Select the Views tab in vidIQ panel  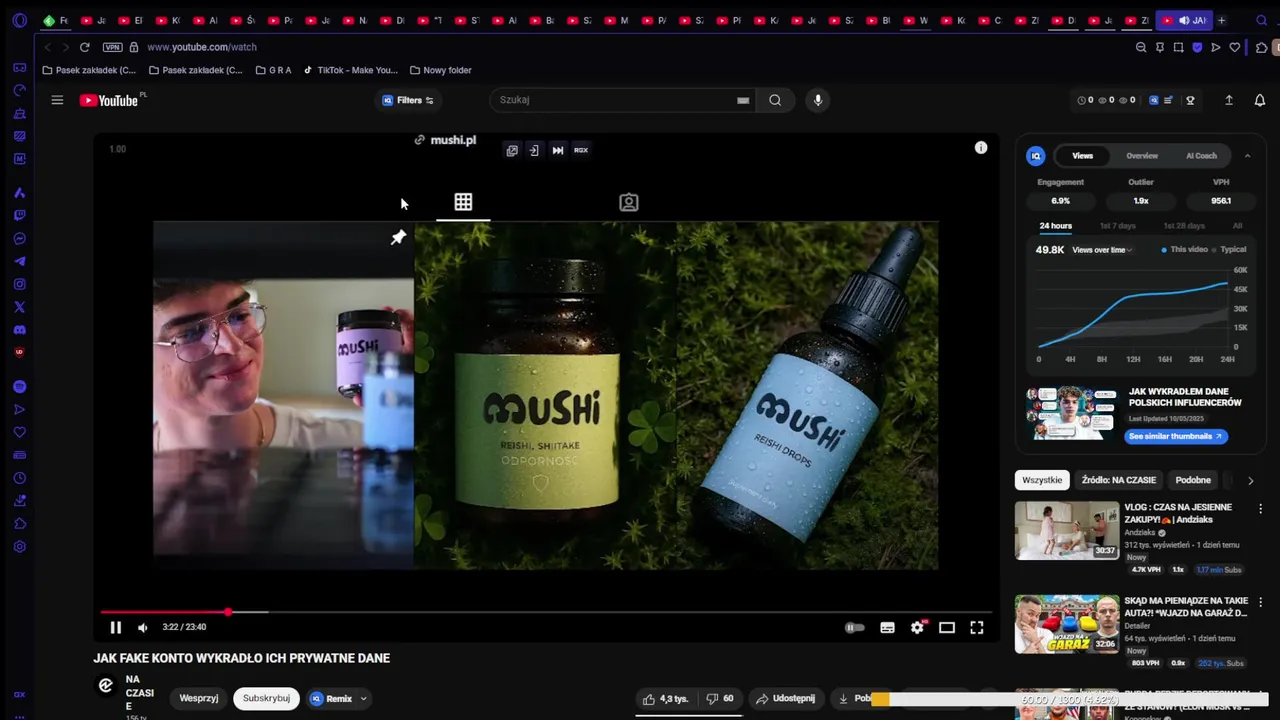[x=1083, y=156]
